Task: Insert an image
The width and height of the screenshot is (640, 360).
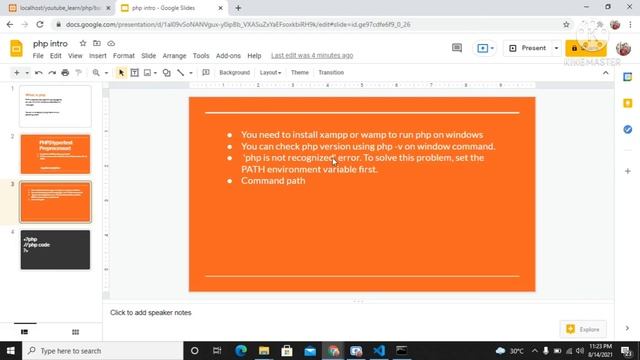Action: pyautogui.click(x=147, y=73)
